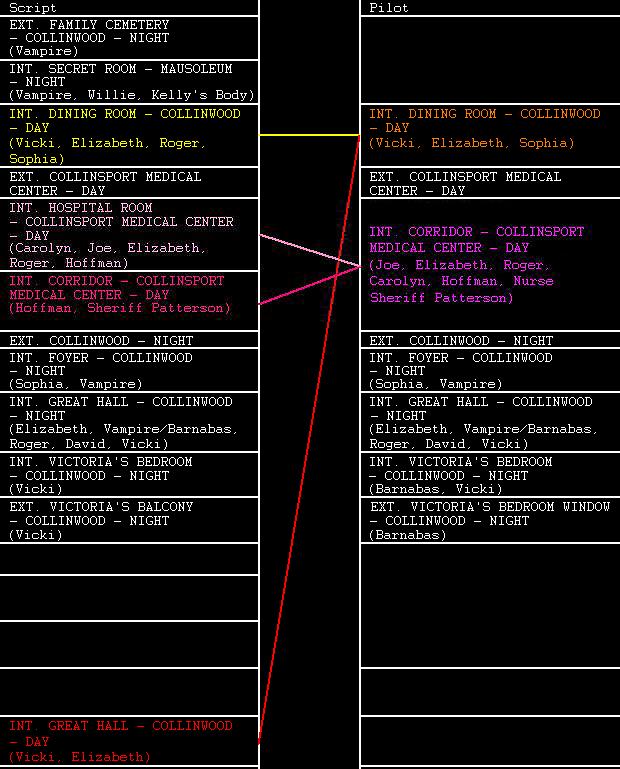This screenshot has height=769, width=620.
Task: Select Script INT. FOYER – COLLINWOOD scene
Action: click(x=129, y=370)
